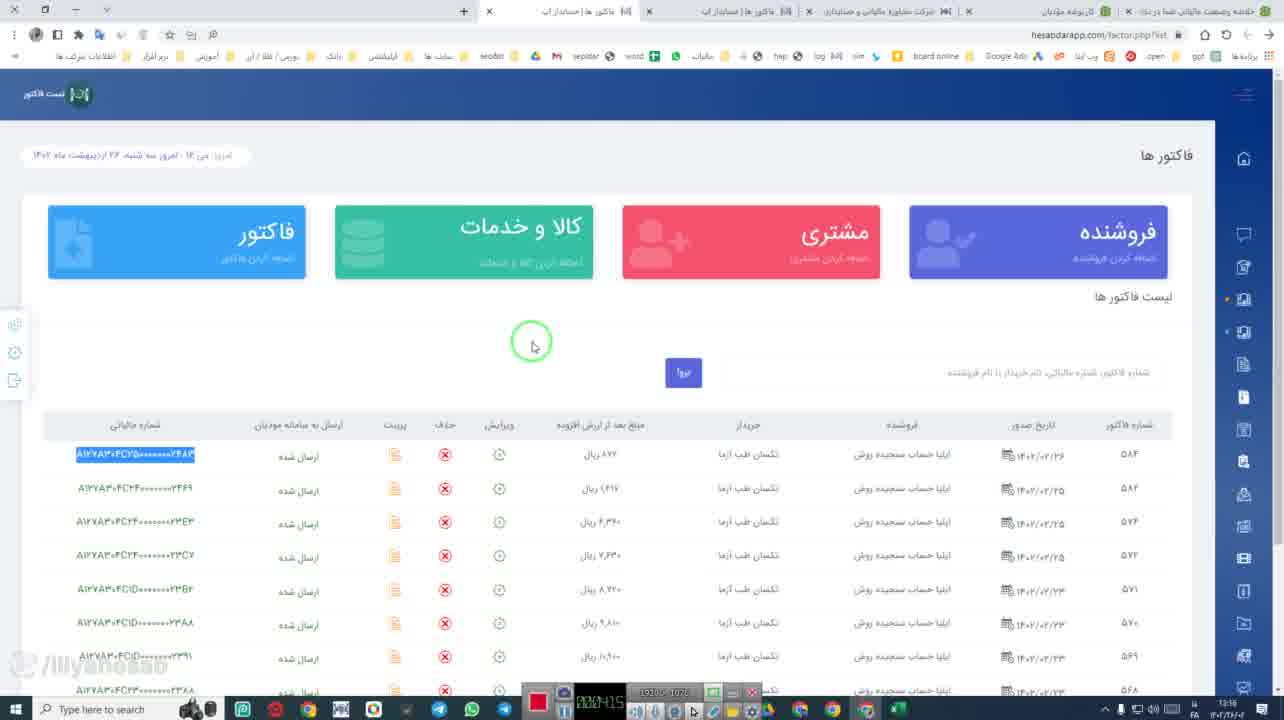Show the Windows system tray hidden icons
The width and height of the screenshot is (1284, 720).
[x=1104, y=709]
